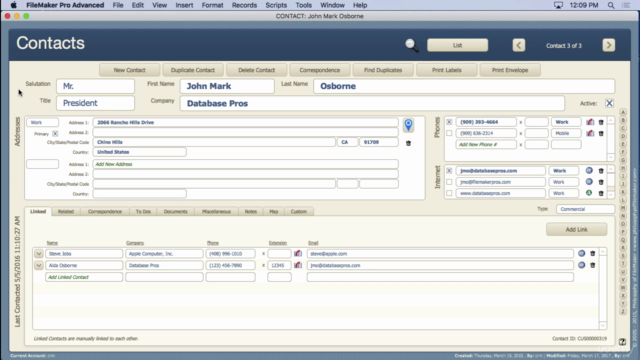Screen dimensions: 640x360
Task: Click the Add Link button
Action: pyautogui.click(x=576, y=229)
